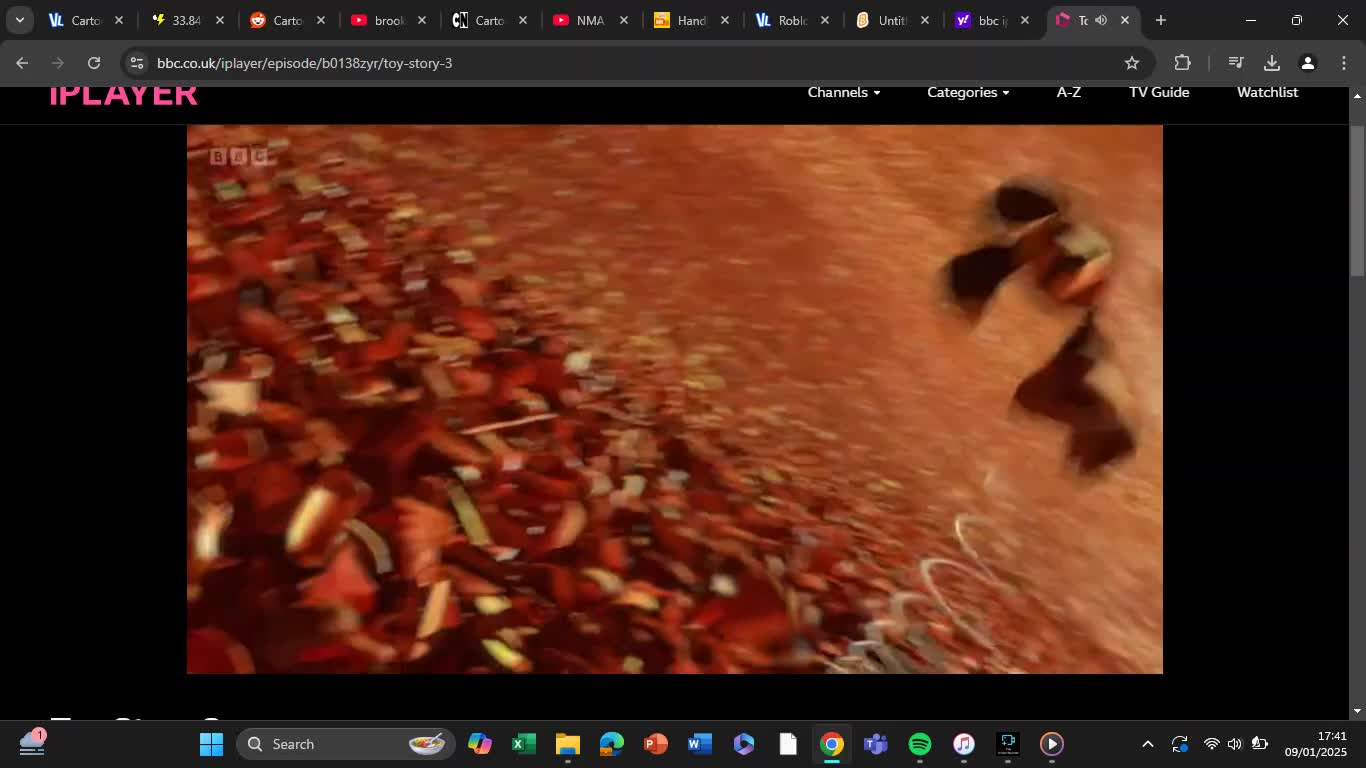The width and height of the screenshot is (1366, 768).
Task: Switch to the brook YouTube tab
Action: (x=388, y=20)
